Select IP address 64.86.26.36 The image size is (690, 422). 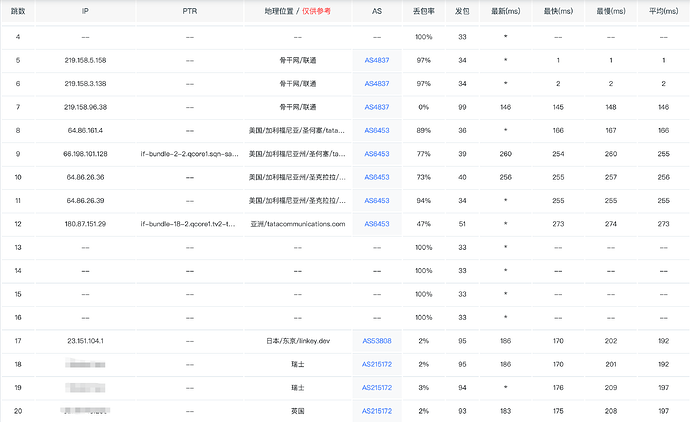click(85, 177)
